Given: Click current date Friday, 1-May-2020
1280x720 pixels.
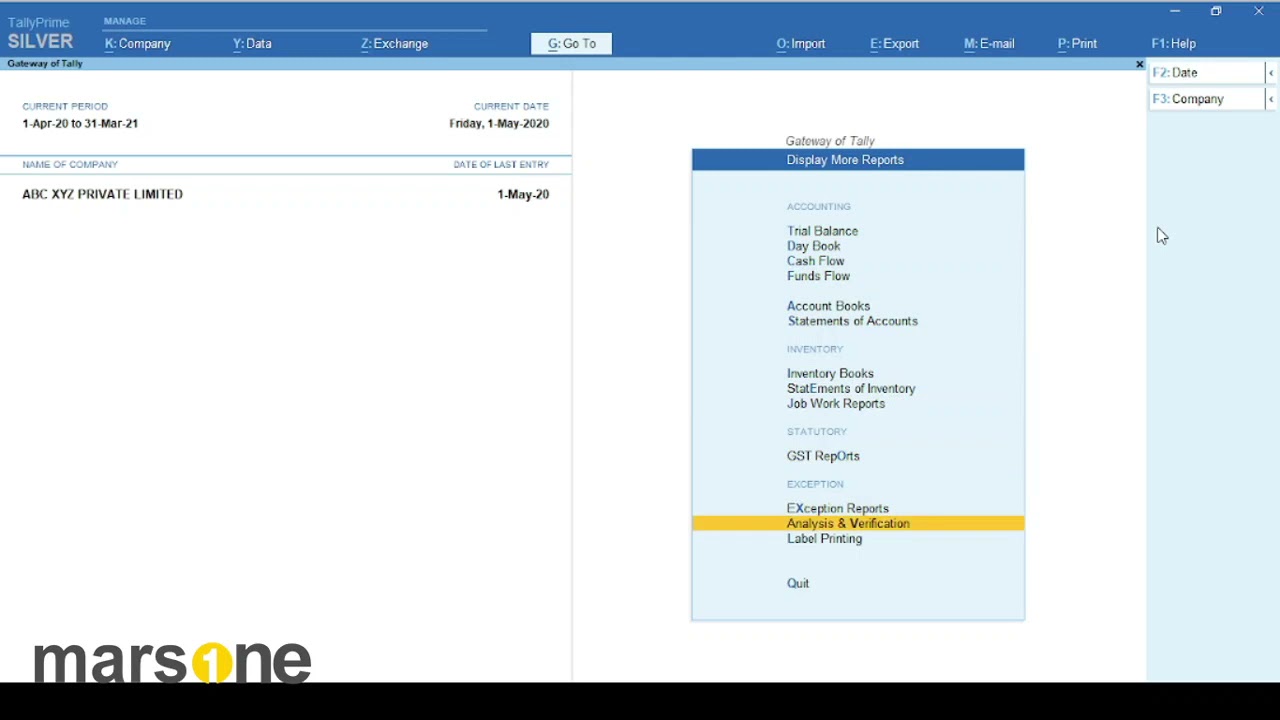Looking at the screenshot, I should point(499,124).
